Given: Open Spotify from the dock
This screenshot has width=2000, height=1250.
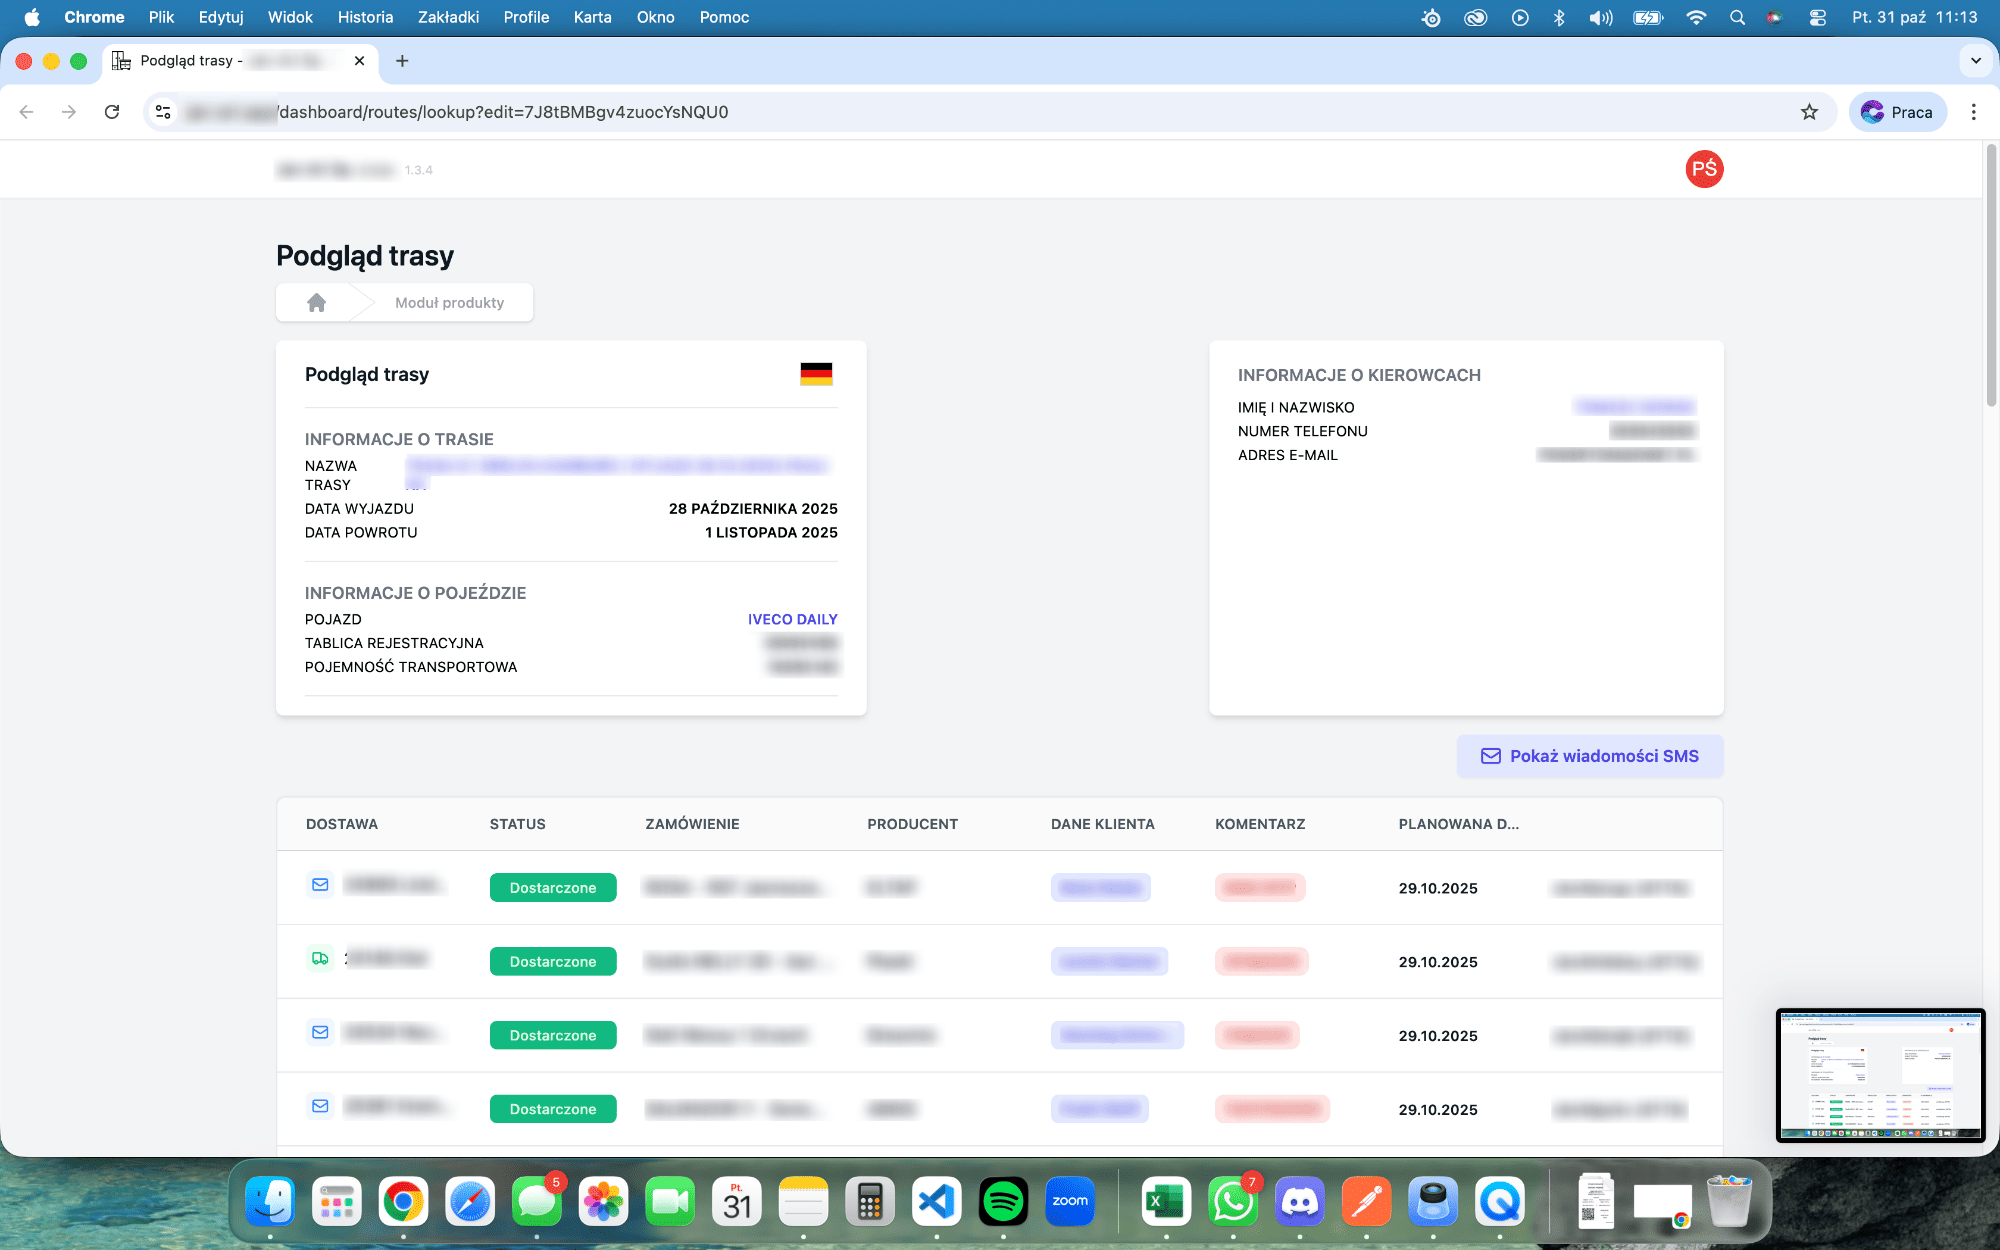Looking at the screenshot, I should pos(1003,1201).
